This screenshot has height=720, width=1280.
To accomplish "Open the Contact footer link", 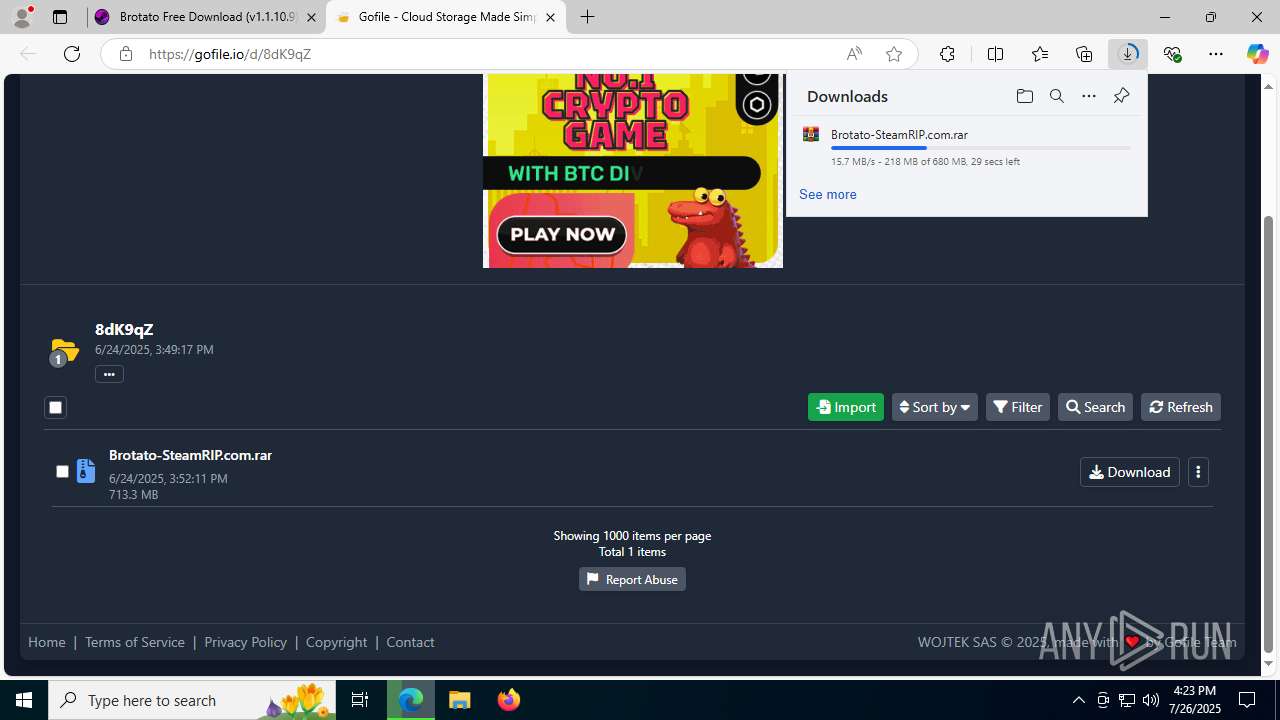I will tap(410, 642).
